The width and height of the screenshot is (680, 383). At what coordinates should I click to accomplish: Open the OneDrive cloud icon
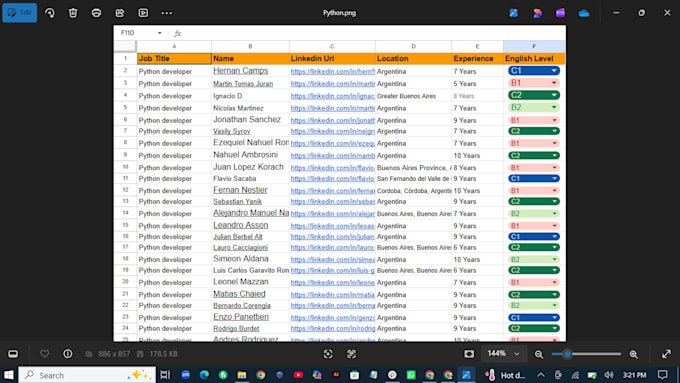pyautogui.click(x=584, y=13)
